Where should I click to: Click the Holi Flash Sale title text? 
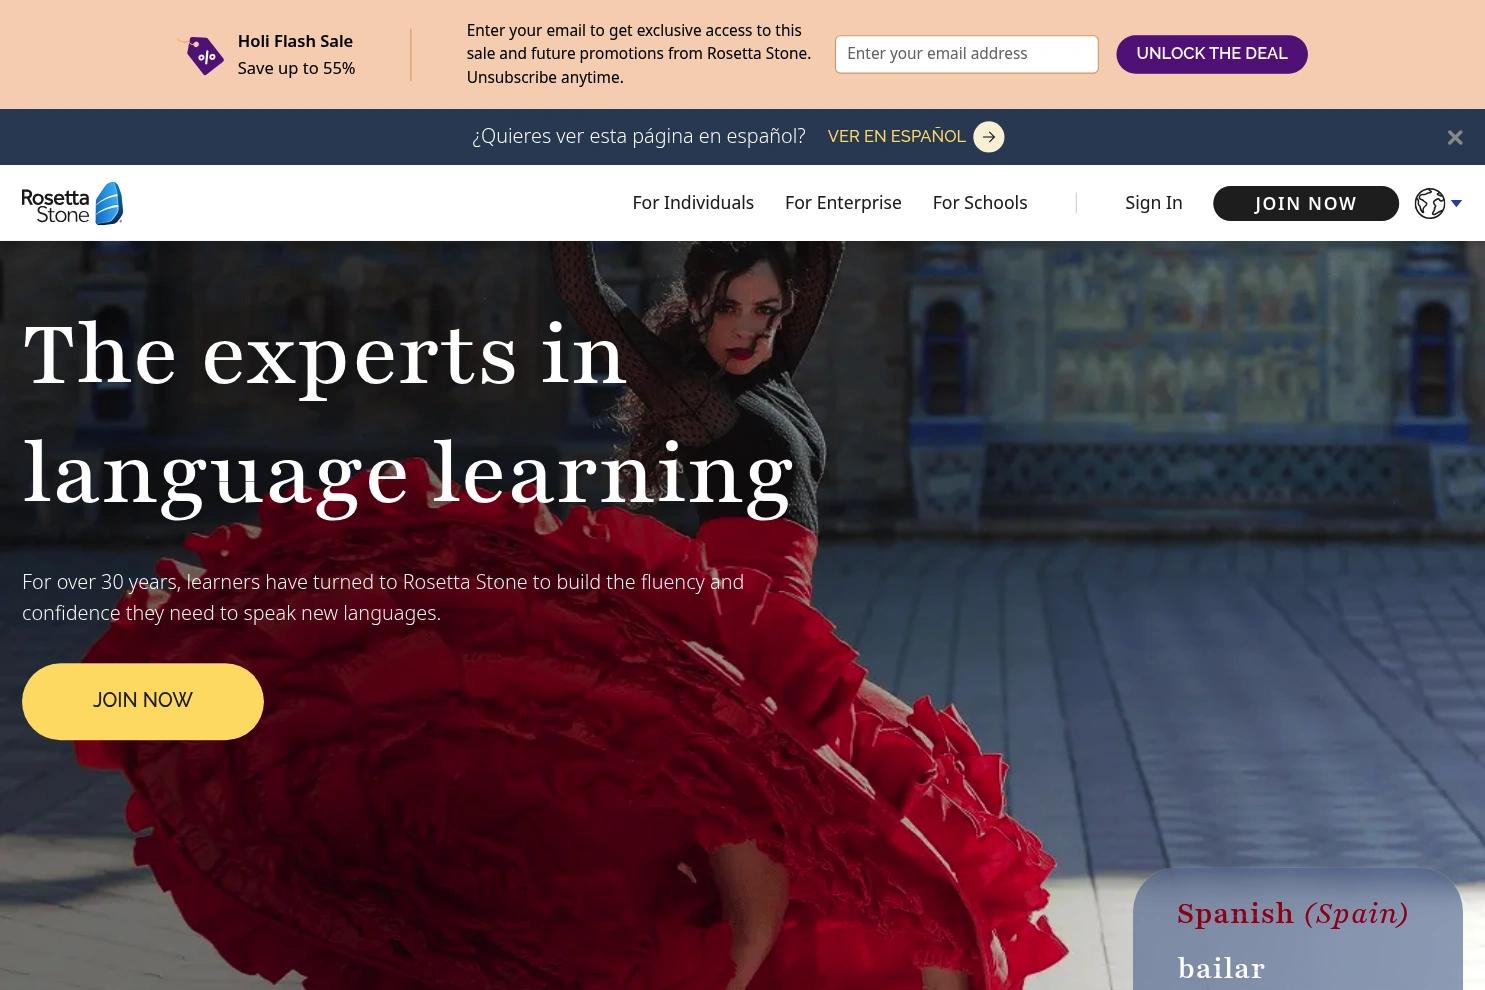pos(295,41)
